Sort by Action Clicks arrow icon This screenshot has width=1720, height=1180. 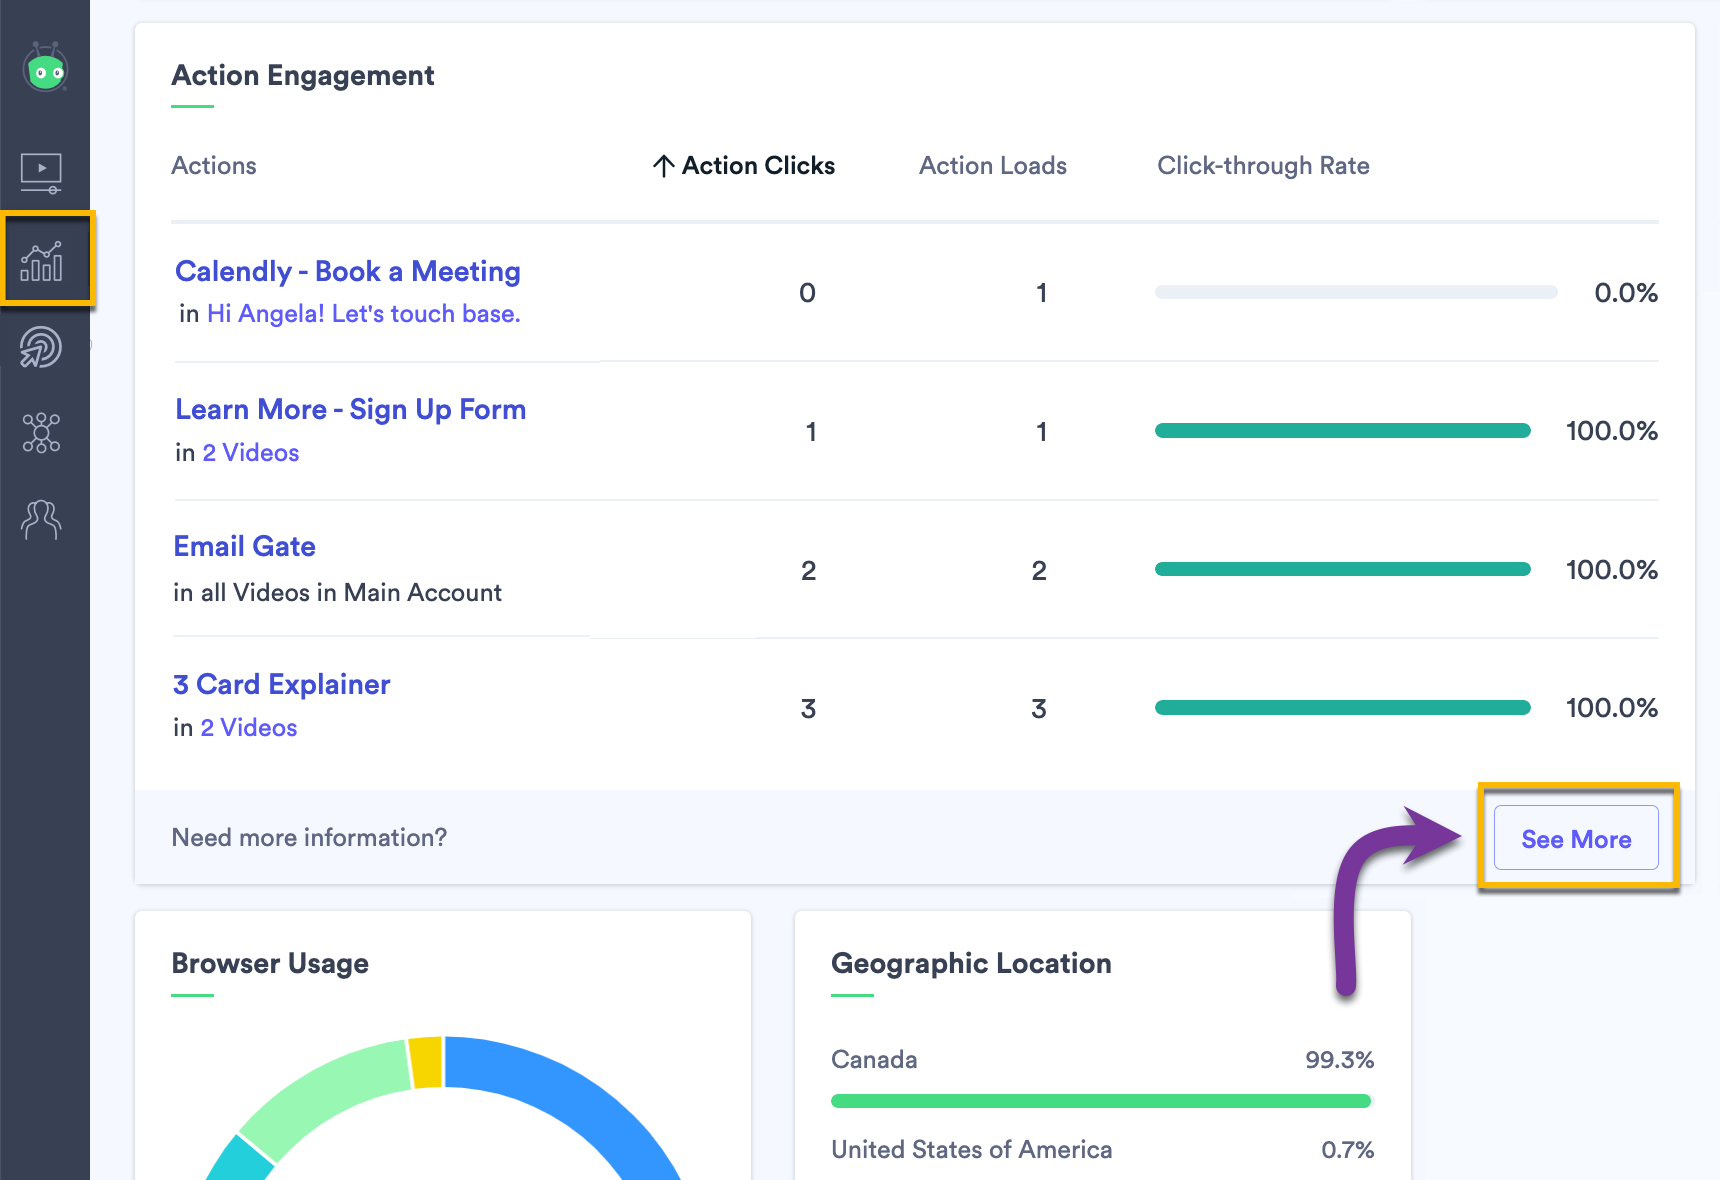pyautogui.click(x=663, y=166)
